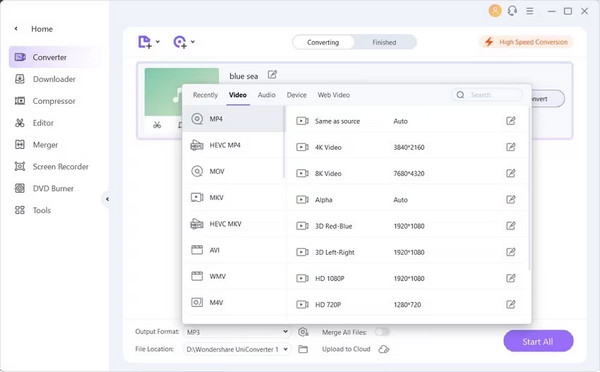Open the Converter section in sidebar
600x372 pixels.
pyautogui.click(x=56, y=57)
